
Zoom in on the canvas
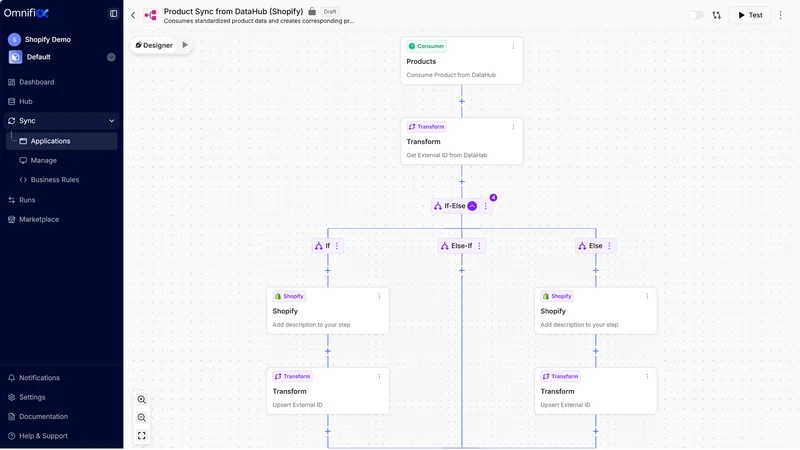click(142, 400)
